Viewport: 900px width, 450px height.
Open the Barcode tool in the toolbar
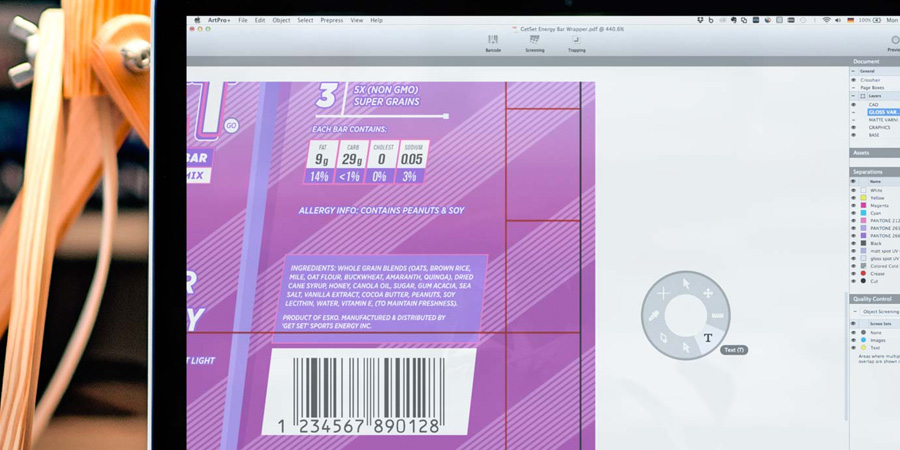coord(493,44)
